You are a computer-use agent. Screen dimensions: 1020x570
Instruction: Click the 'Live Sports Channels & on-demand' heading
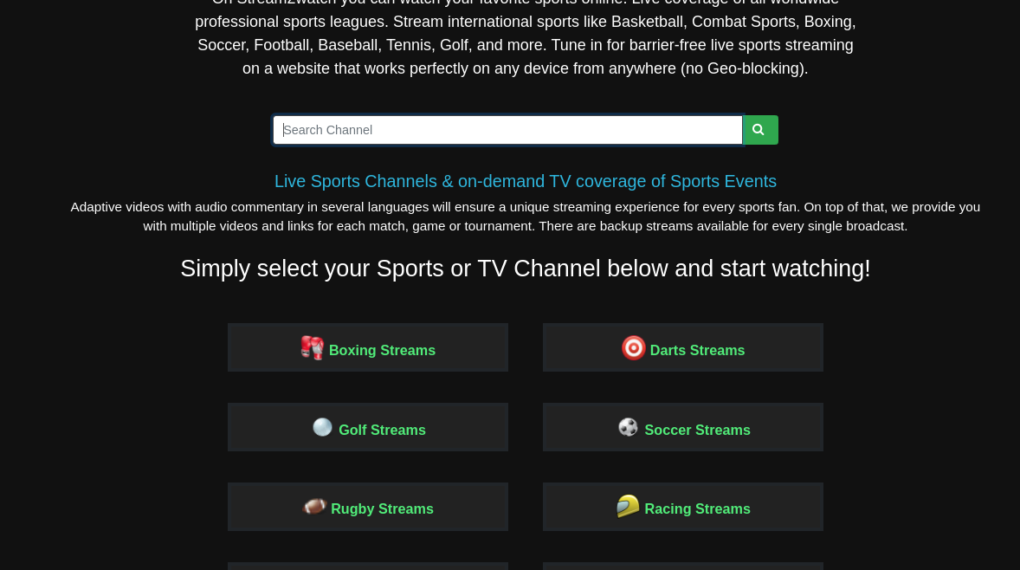coord(525,182)
